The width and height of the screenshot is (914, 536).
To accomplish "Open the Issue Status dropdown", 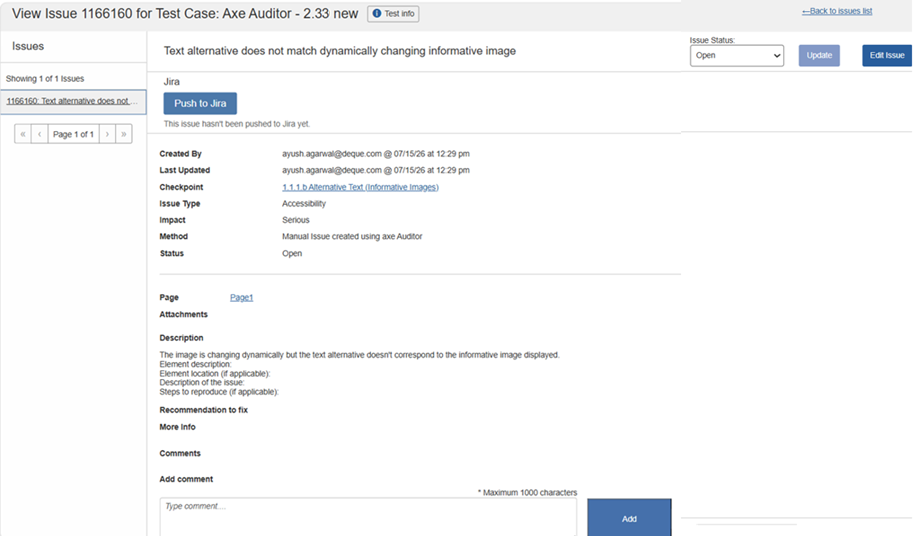I will (737, 55).
